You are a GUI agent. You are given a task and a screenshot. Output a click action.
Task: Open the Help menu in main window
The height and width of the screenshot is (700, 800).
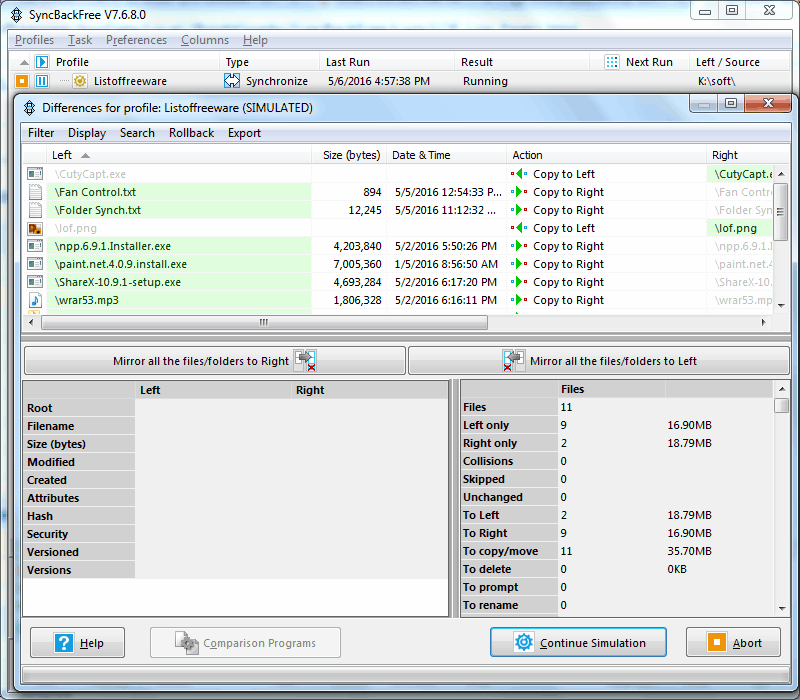255,40
